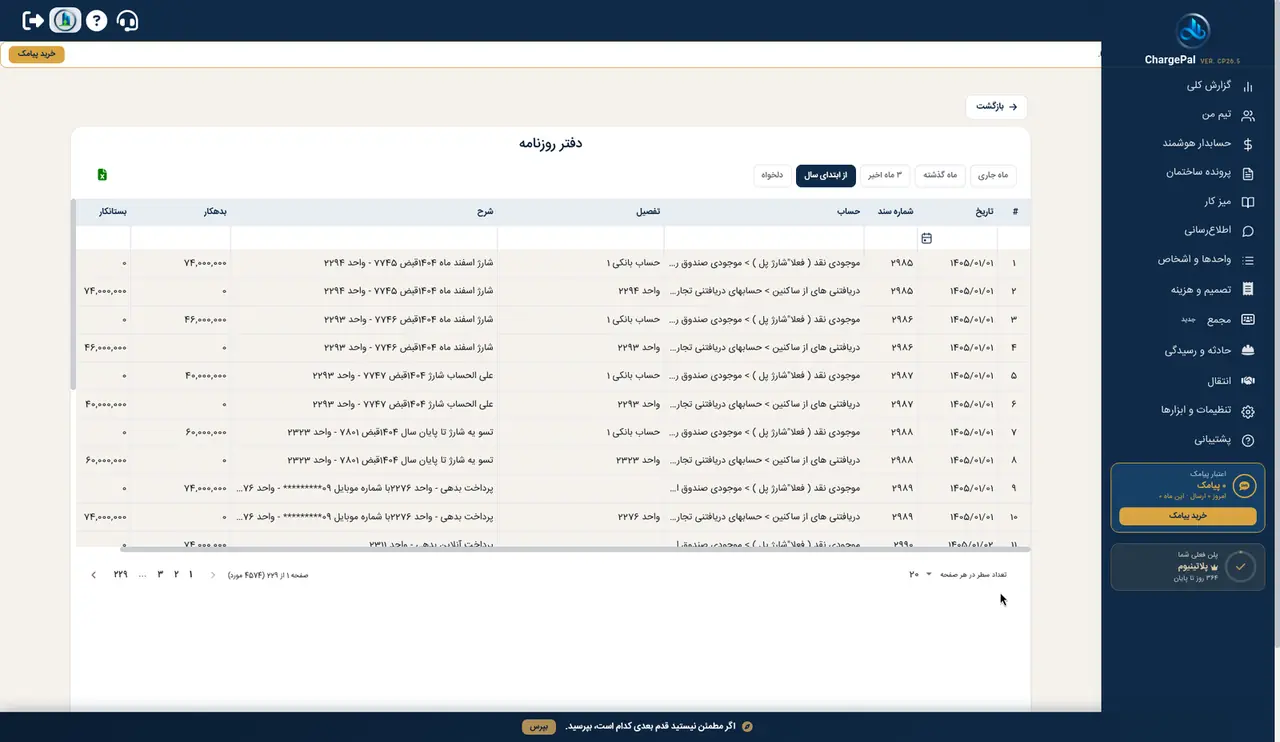Click the table's horizontal scrollbar
This screenshot has height=742, width=1280.
tap(575, 549)
